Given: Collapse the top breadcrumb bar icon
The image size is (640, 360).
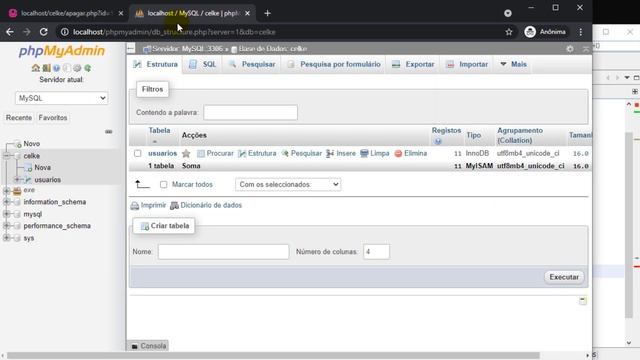Looking at the screenshot, I should click(x=586, y=49).
